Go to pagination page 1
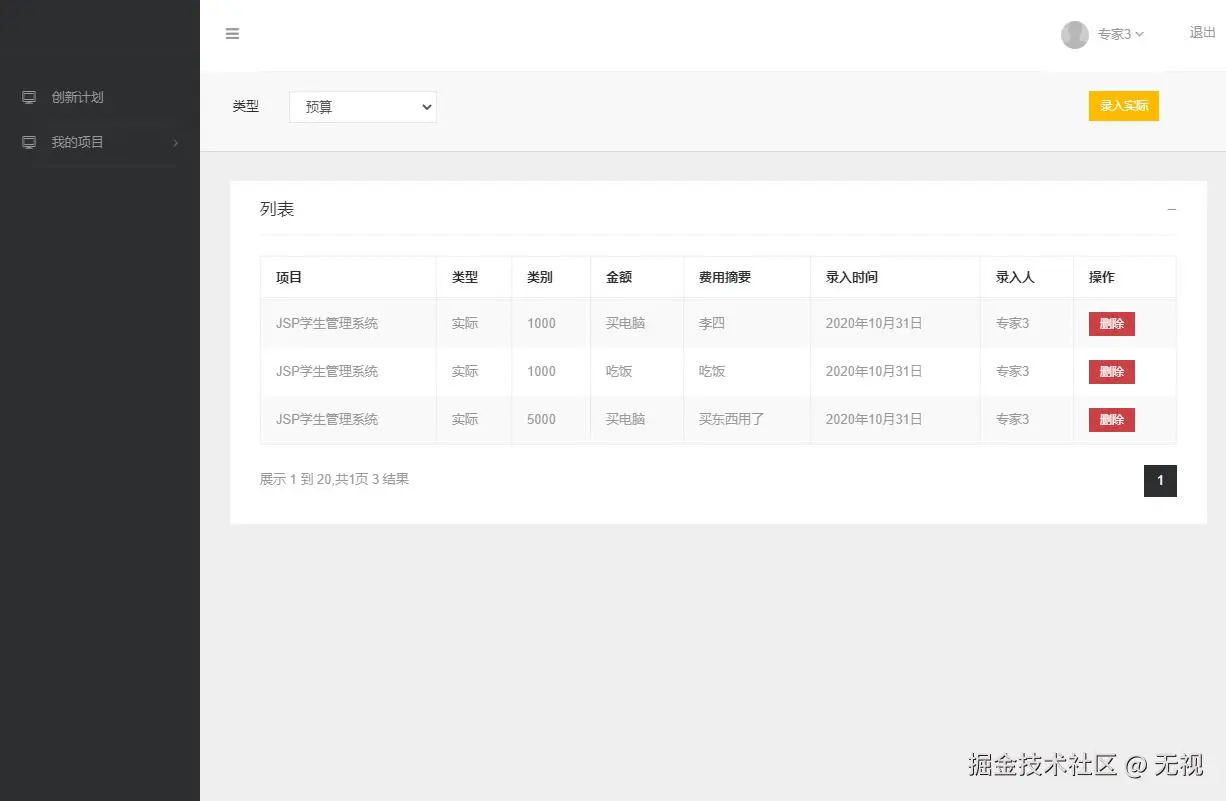 [x=1160, y=481]
